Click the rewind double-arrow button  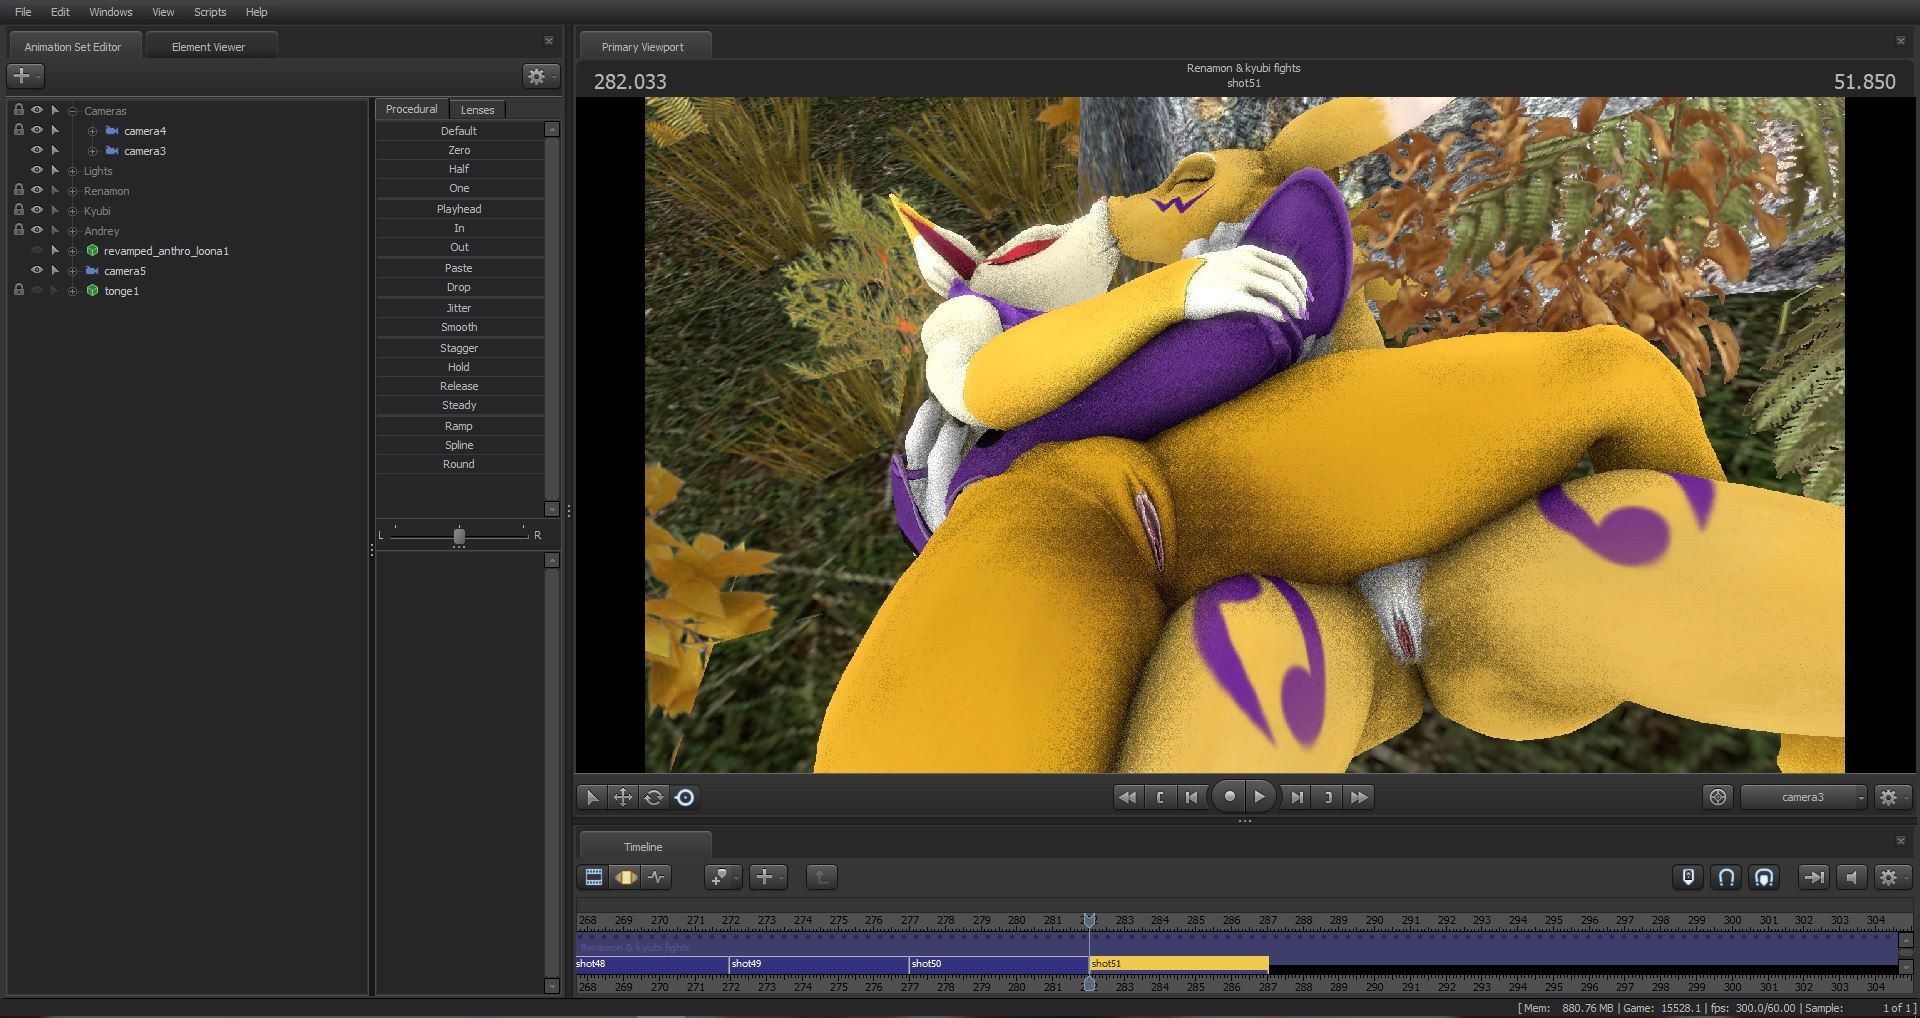coord(1127,797)
